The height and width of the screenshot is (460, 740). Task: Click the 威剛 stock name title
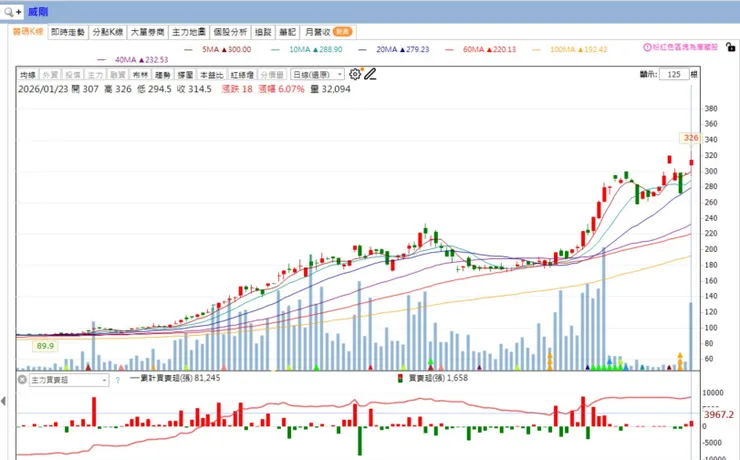(x=38, y=12)
